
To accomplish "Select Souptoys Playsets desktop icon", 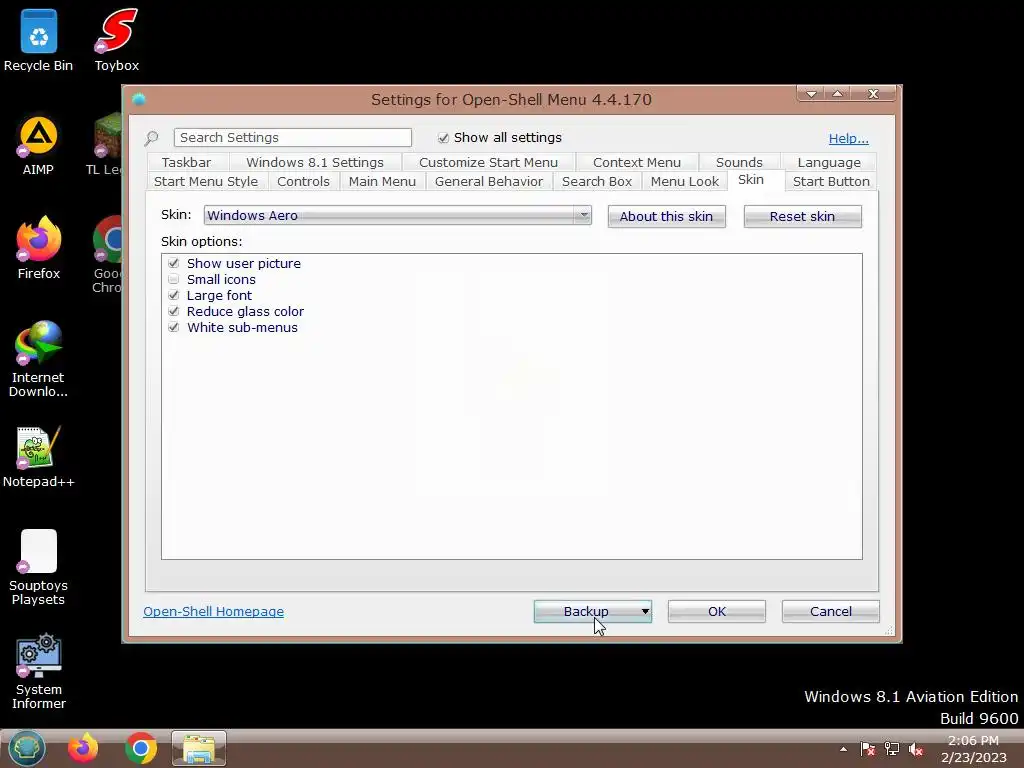I will (38, 567).
